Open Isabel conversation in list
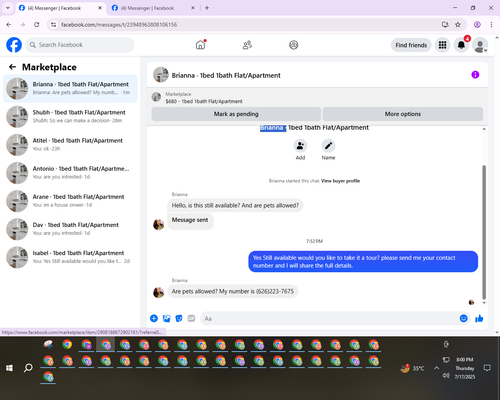Screen dimensions: 500x400 (70, 257)
